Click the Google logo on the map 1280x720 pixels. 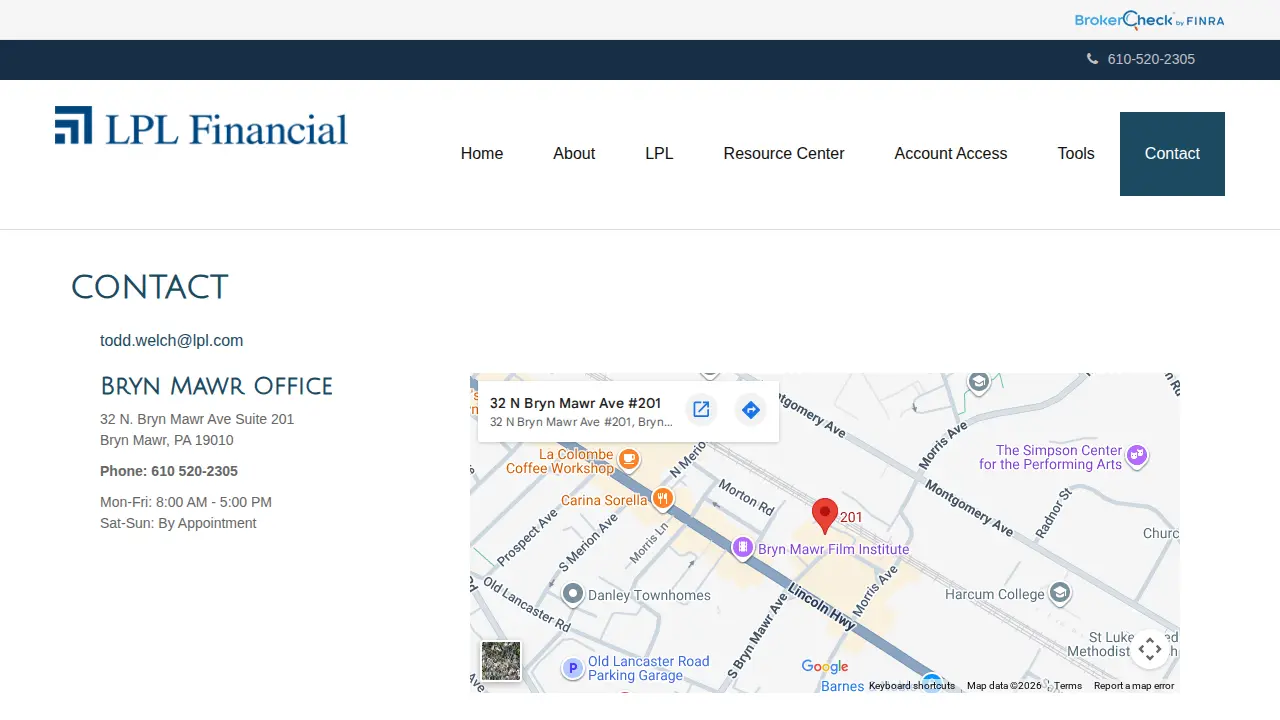tap(825, 667)
